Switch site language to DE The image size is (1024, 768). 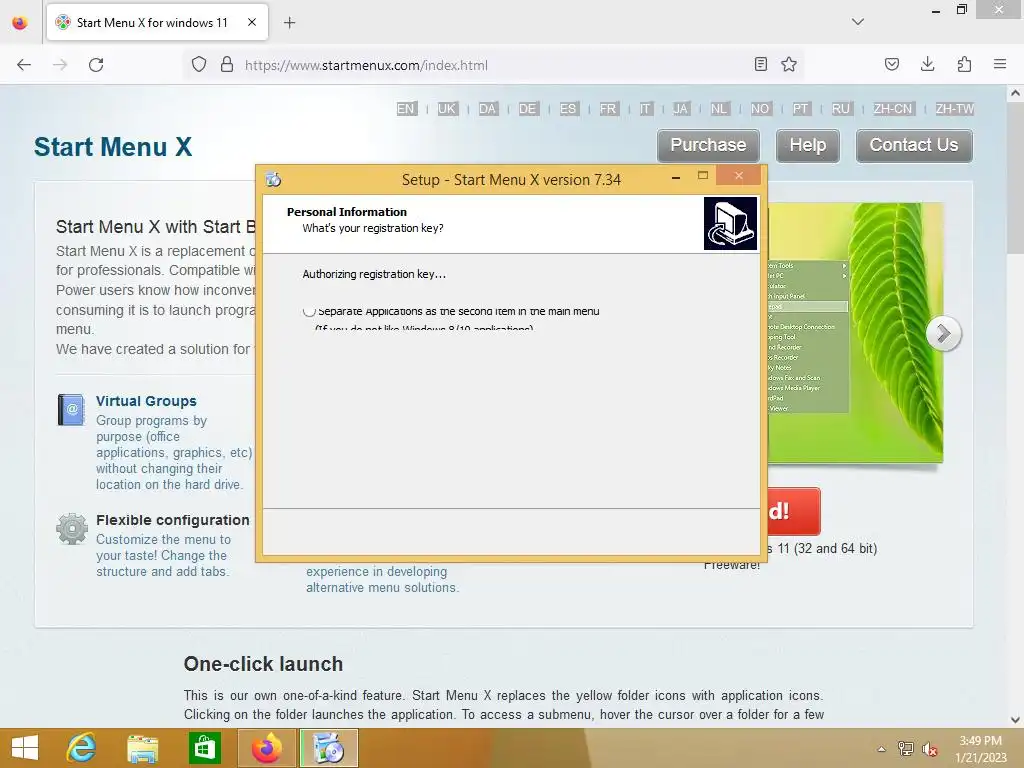528,108
